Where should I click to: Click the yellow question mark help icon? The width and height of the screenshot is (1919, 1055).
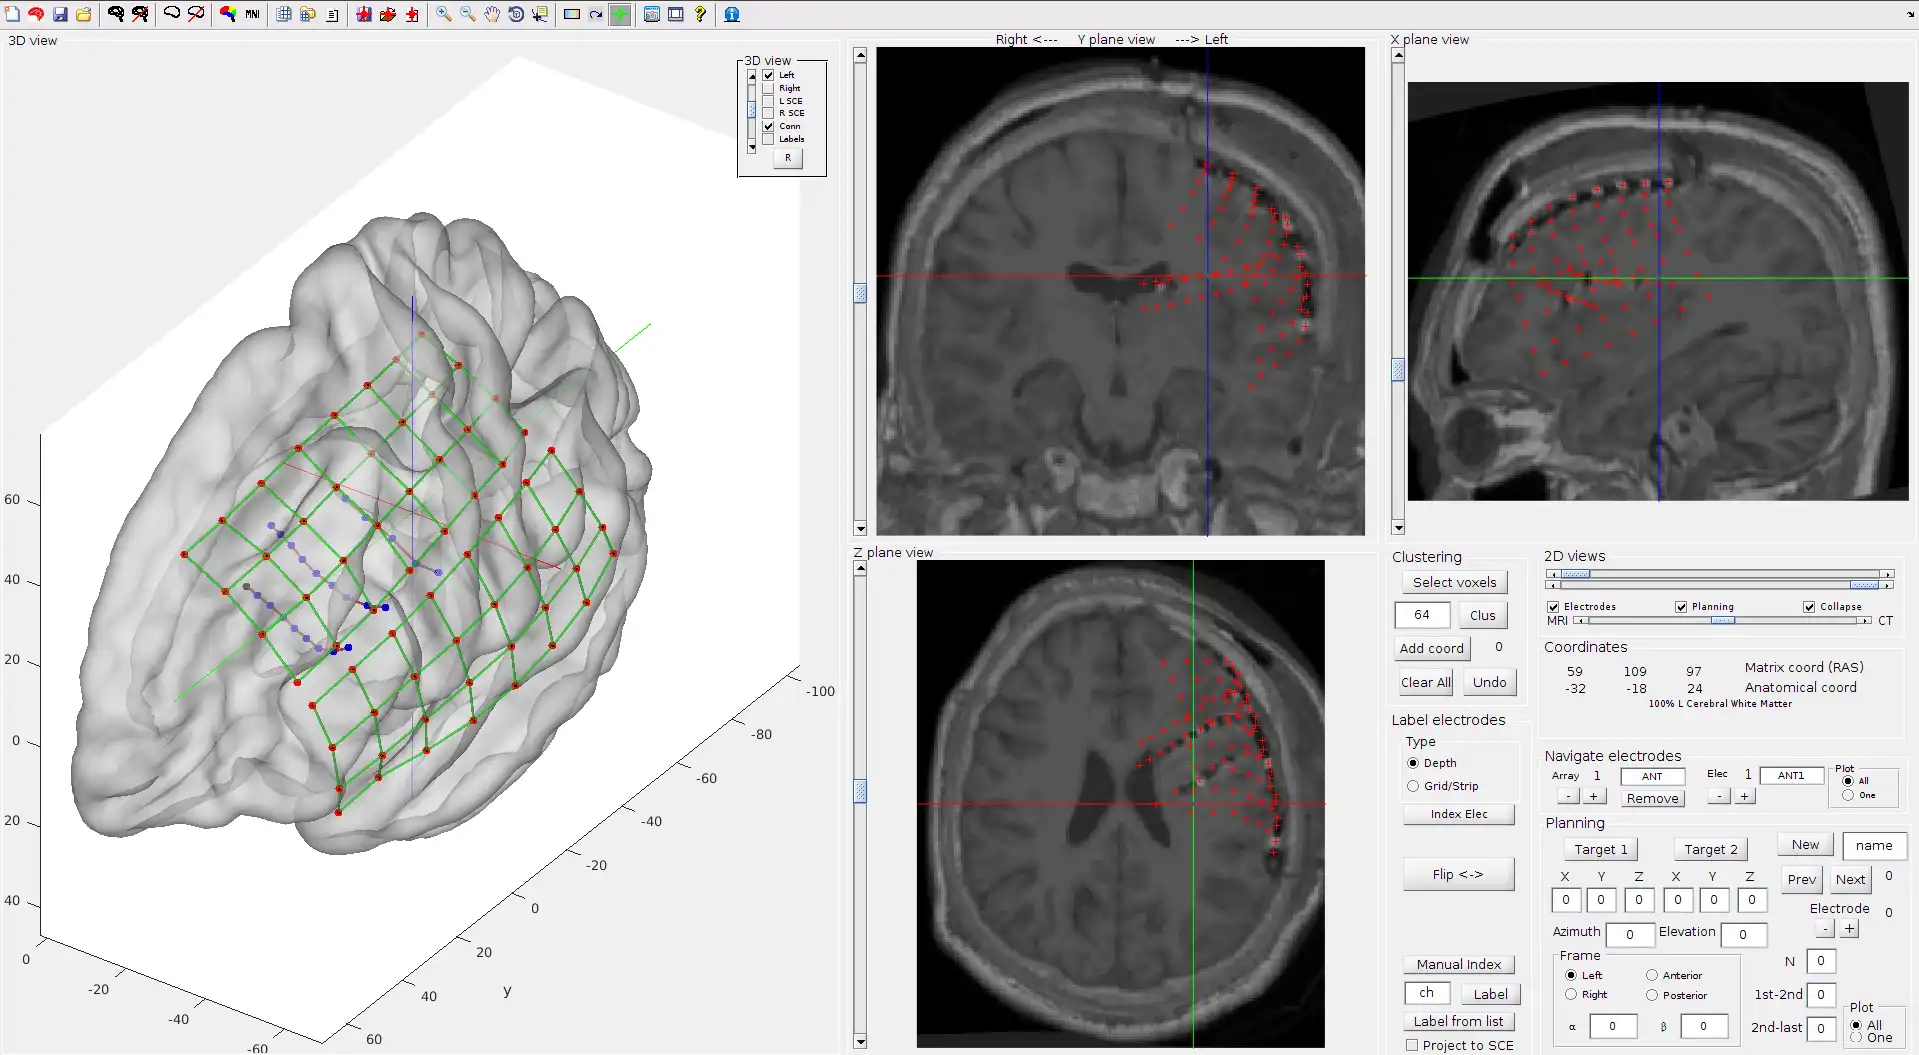point(700,14)
